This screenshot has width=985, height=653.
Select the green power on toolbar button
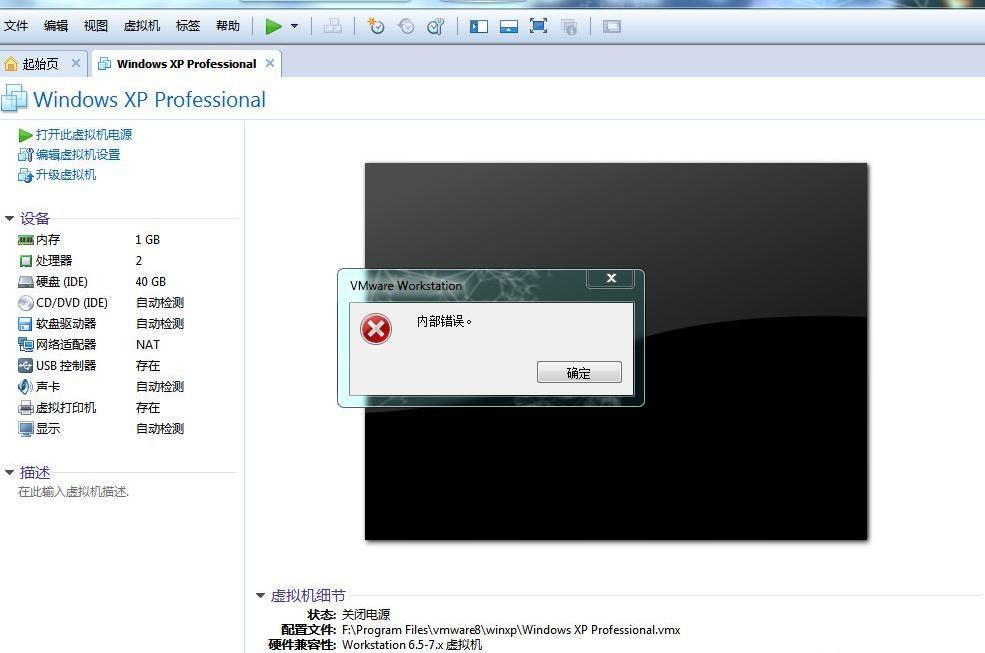(273, 26)
